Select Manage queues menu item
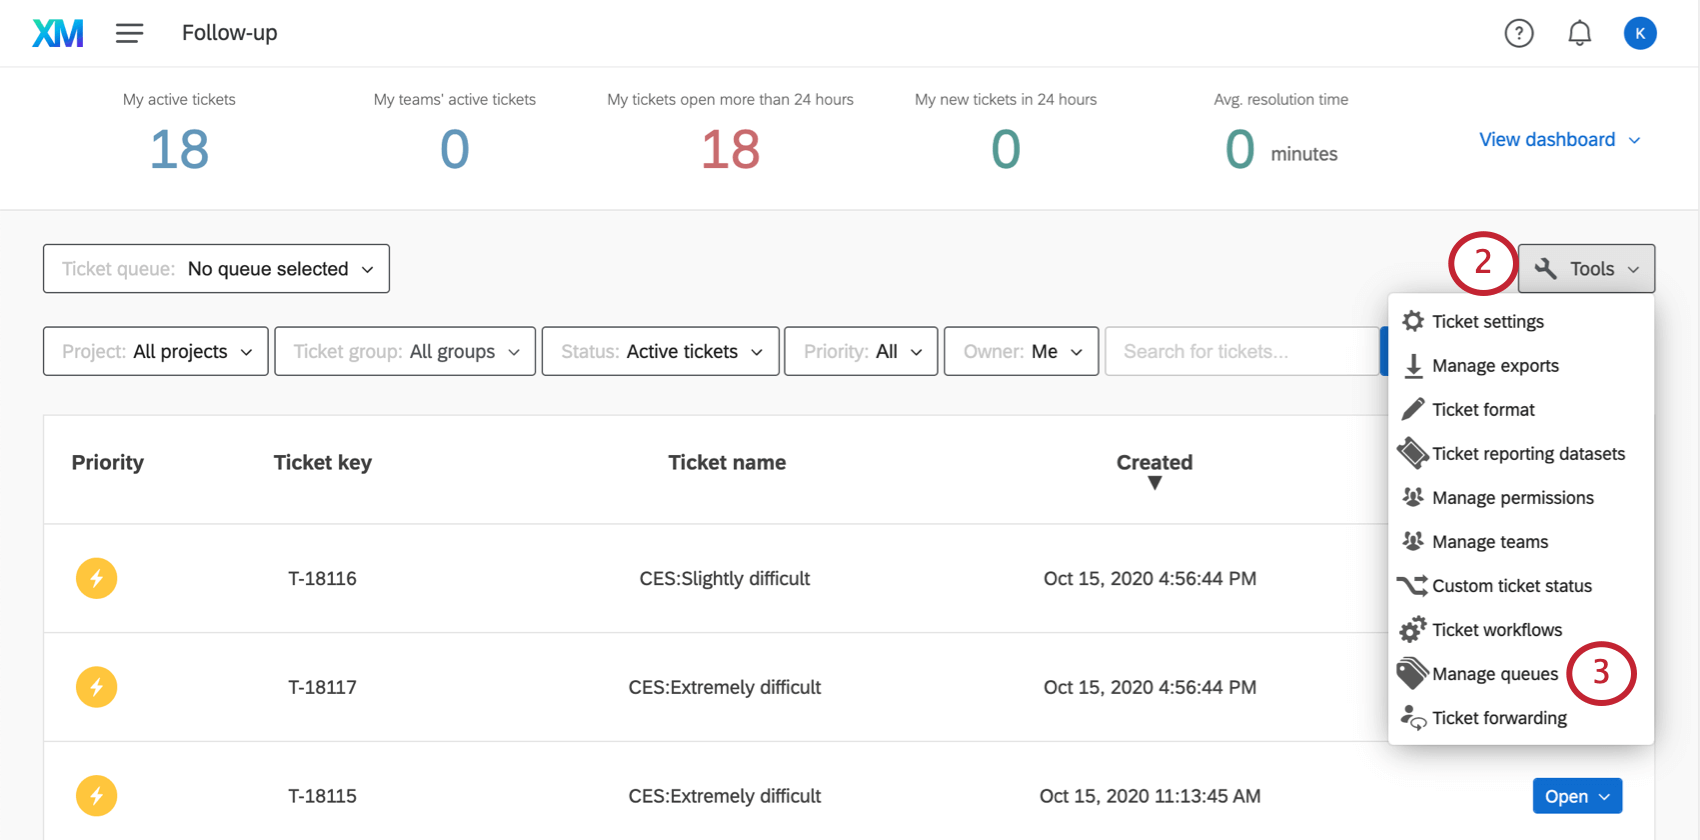1700x840 pixels. tap(1520, 673)
